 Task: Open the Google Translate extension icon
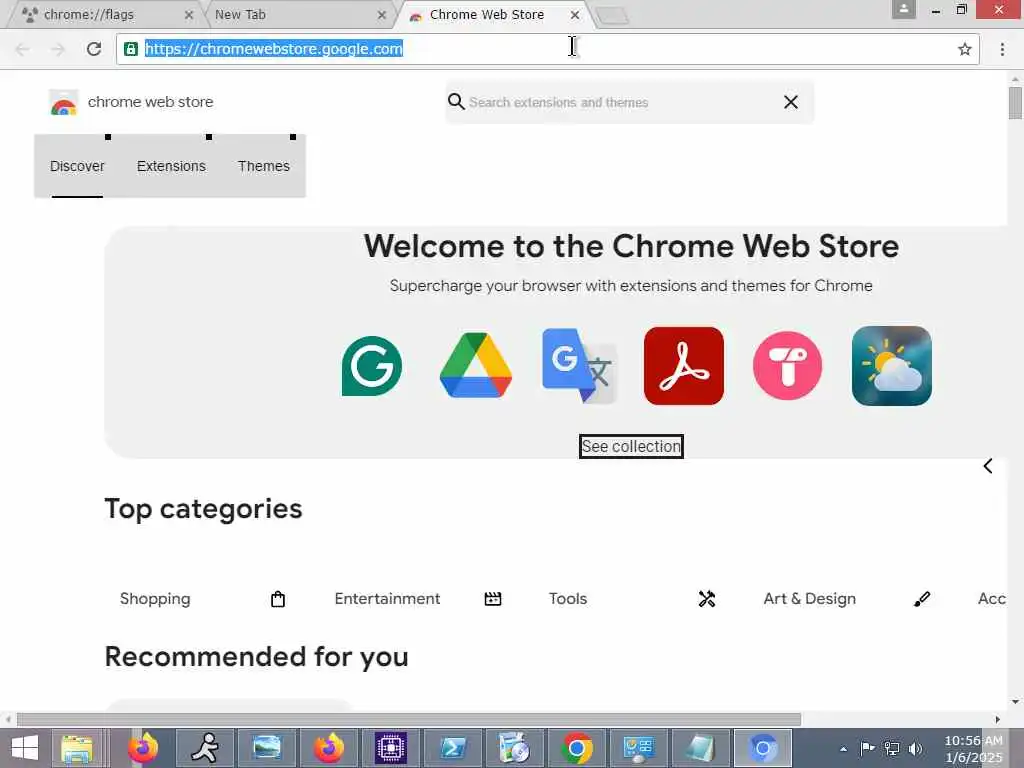click(579, 366)
